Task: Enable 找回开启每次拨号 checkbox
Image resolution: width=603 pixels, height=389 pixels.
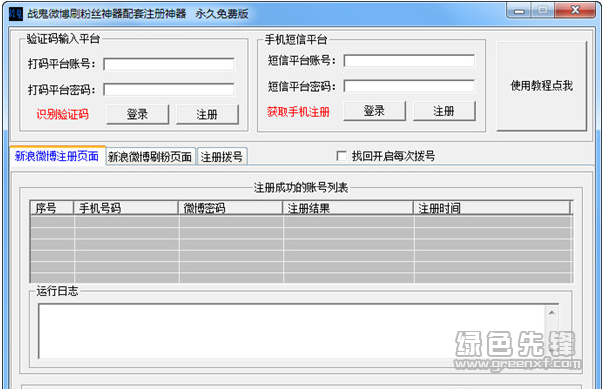Action: pos(341,156)
